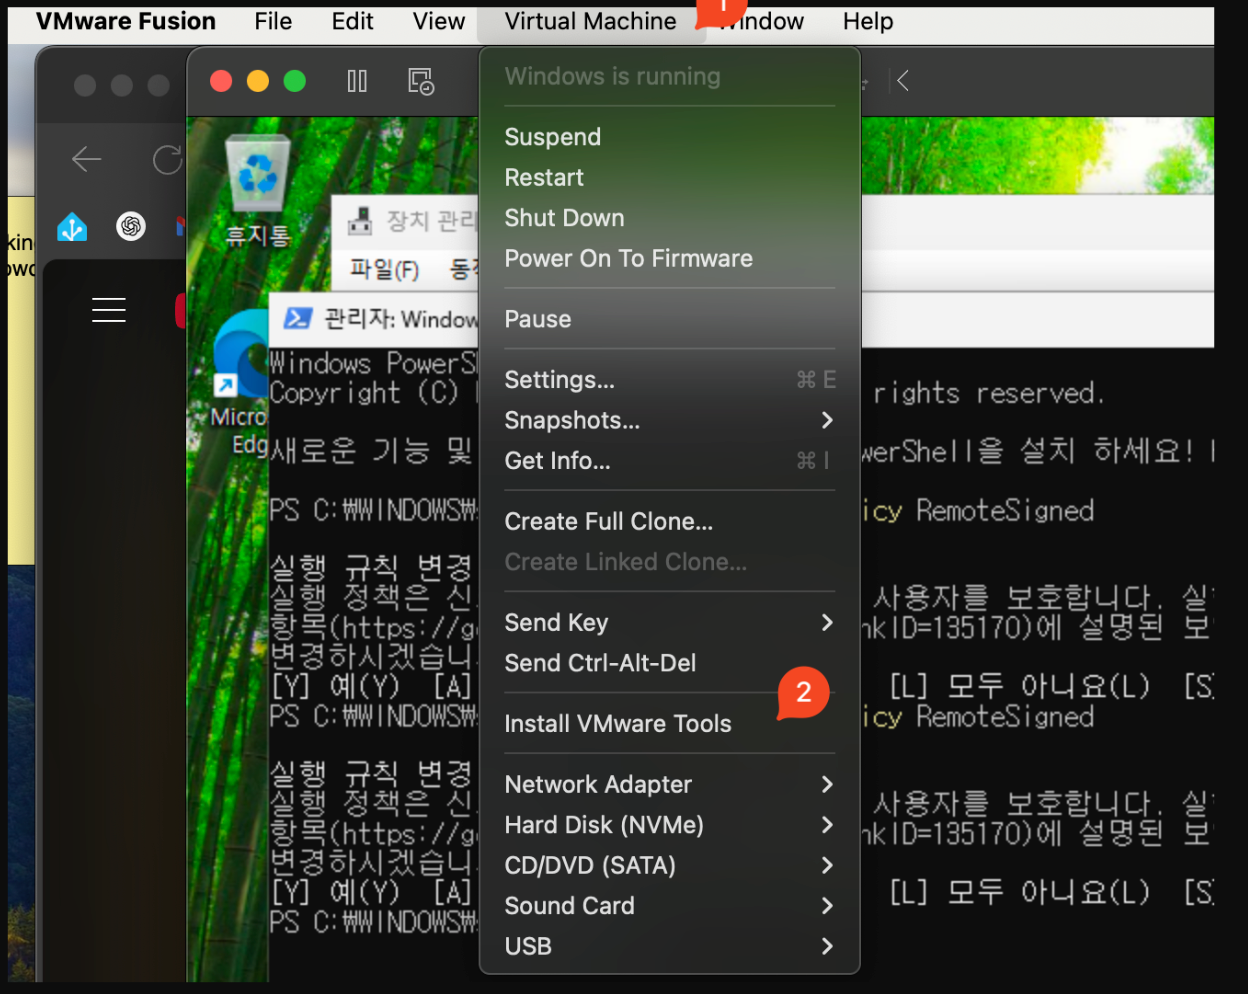Expand the Sound Card submenu
Image resolution: width=1248 pixels, height=994 pixels.
coord(827,906)
